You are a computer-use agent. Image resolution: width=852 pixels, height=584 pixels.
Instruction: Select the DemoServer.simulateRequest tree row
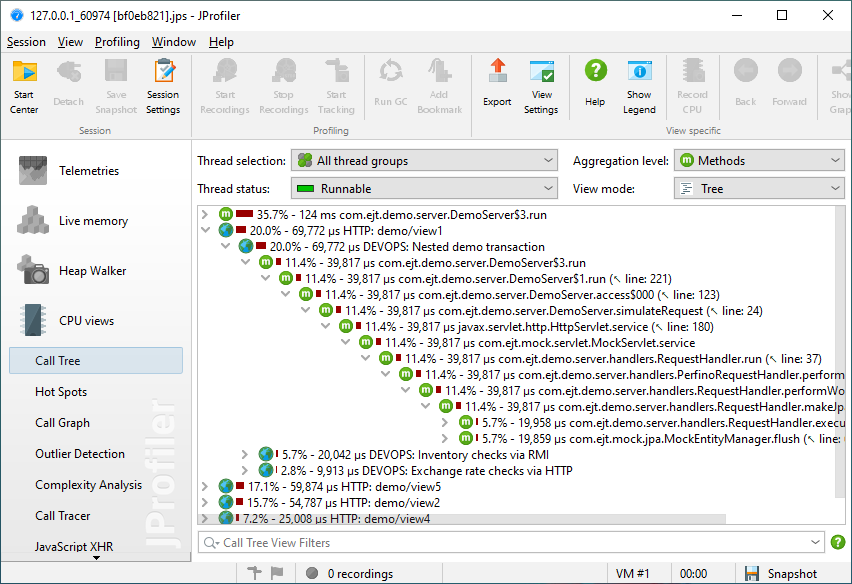coord(541,311)
